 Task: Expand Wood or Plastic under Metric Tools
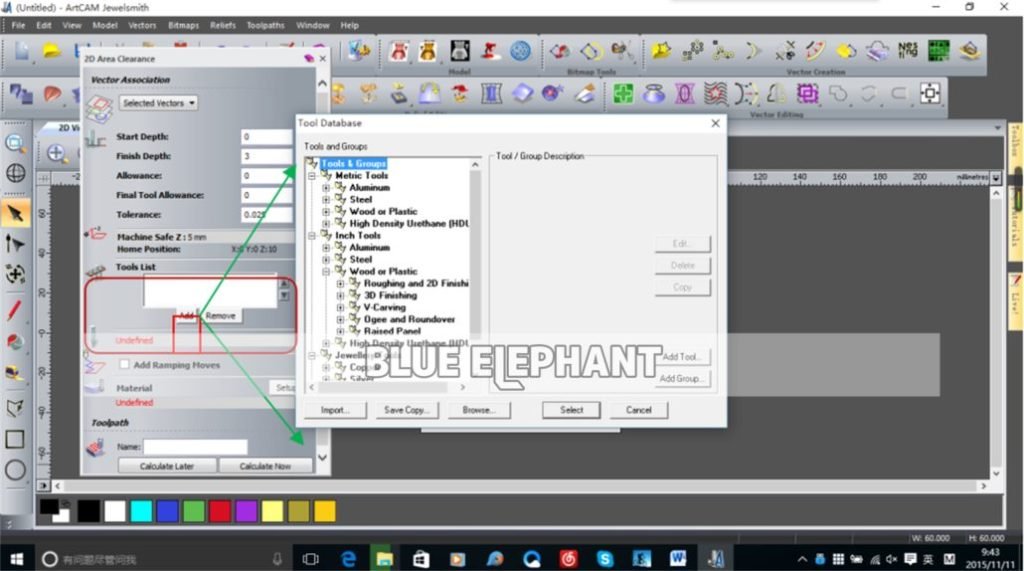point(326,212)
